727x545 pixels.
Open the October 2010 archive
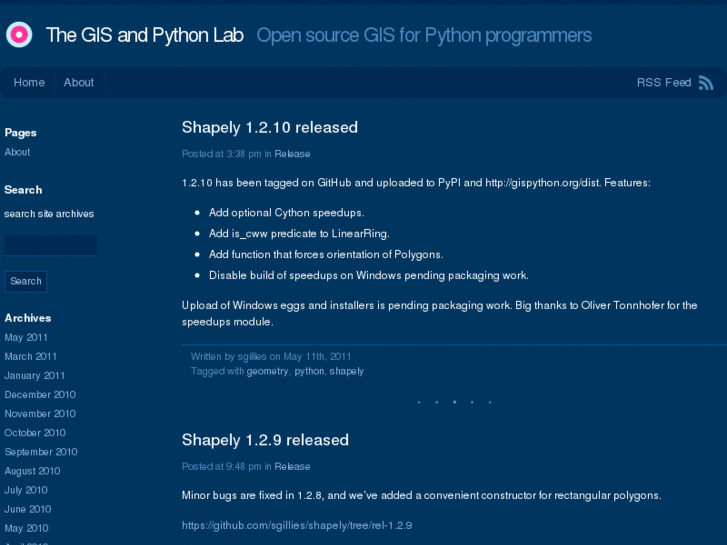point(35,433)
